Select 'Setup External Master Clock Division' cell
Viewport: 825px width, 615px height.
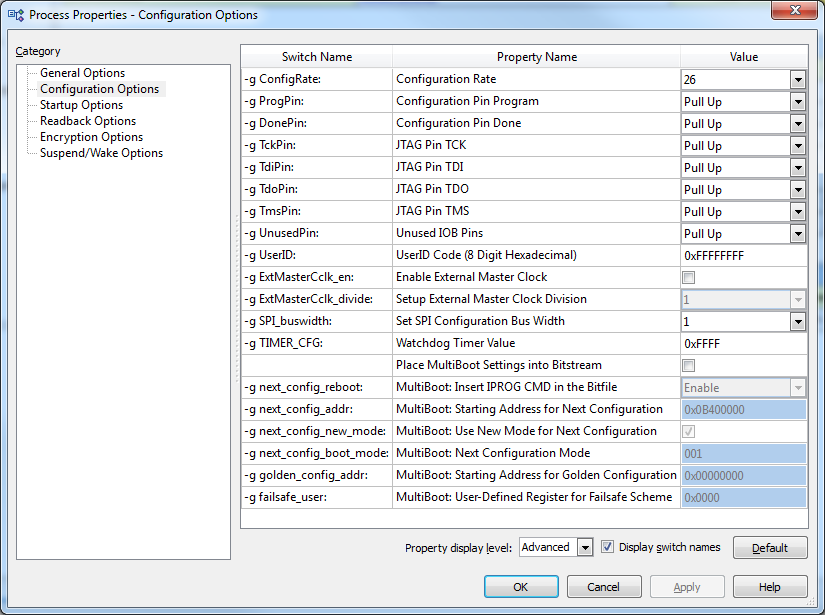[537, 299]
